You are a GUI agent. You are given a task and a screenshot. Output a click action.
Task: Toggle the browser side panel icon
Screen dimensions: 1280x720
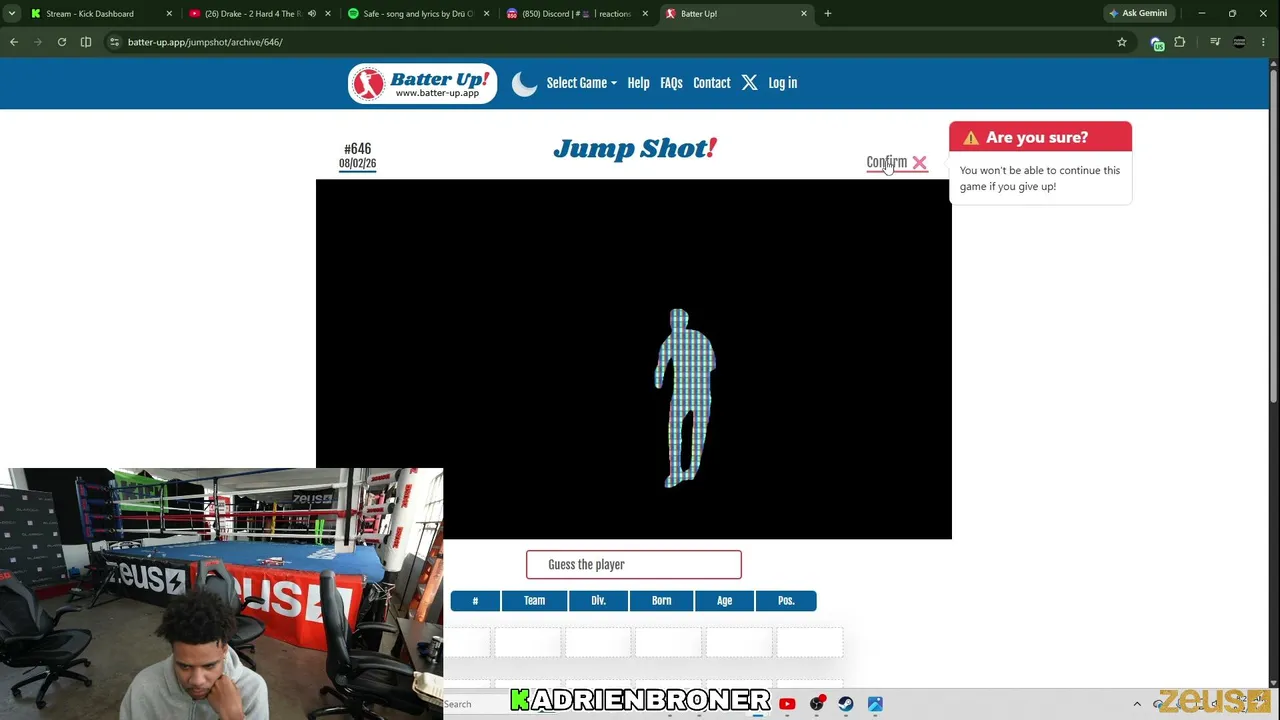click(86, 42)
